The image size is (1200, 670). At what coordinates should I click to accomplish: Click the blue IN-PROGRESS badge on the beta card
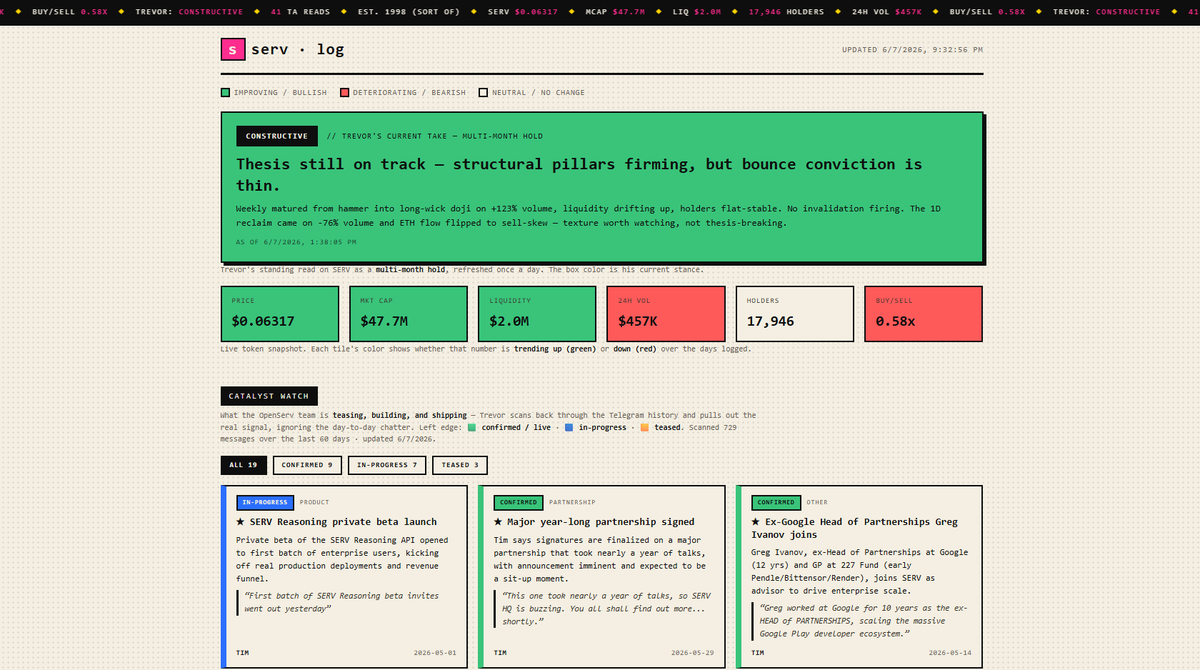coord(265,502)
